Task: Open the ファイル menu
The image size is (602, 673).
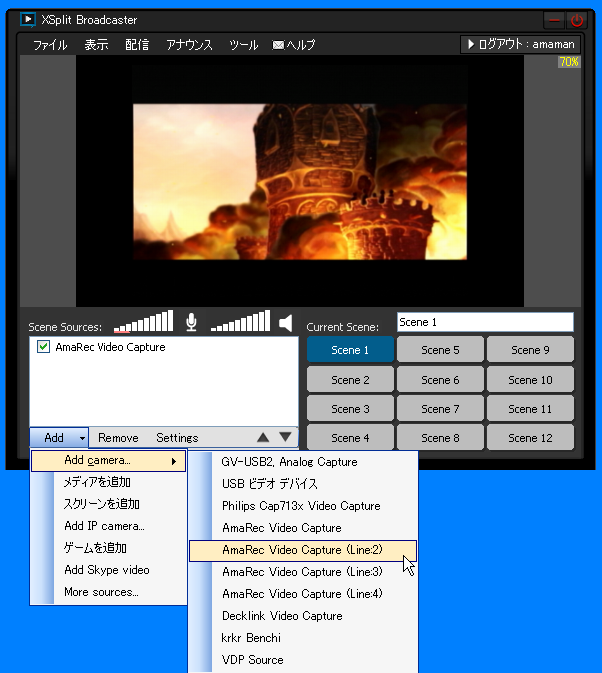Action: point(50,45)
